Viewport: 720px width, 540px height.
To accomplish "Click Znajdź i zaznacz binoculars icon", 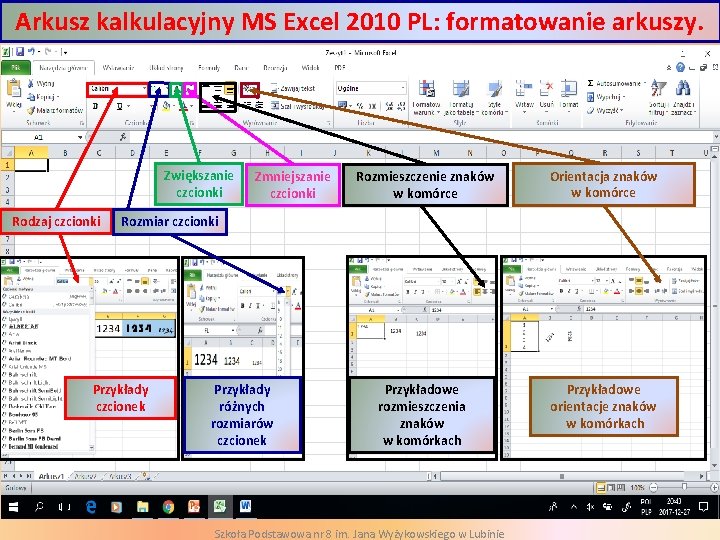I will pos(683,89).
